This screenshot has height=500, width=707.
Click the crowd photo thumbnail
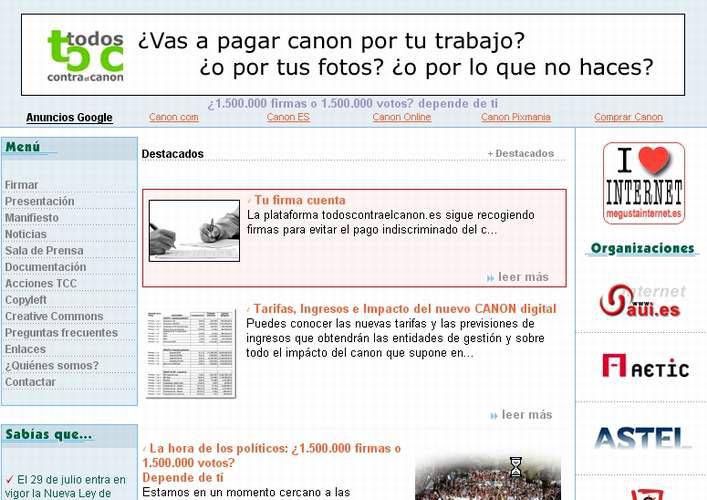click(488, 478)
